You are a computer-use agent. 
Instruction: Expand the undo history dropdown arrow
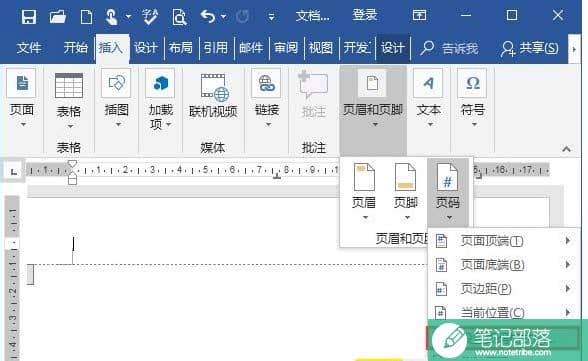click(x=224, y=16)
